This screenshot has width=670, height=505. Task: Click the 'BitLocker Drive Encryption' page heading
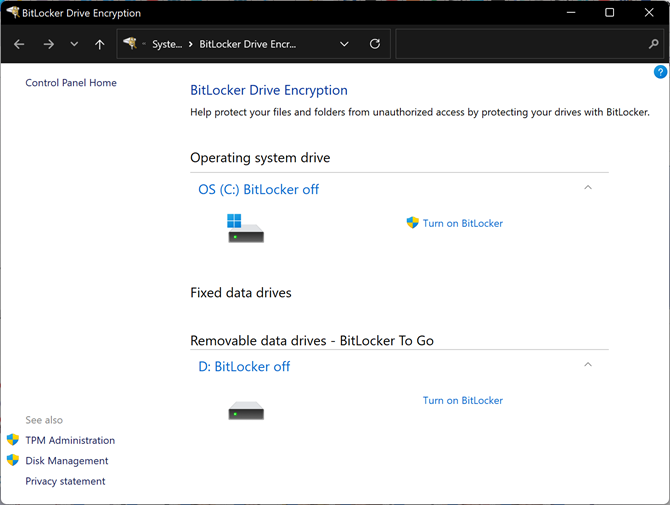269,91
